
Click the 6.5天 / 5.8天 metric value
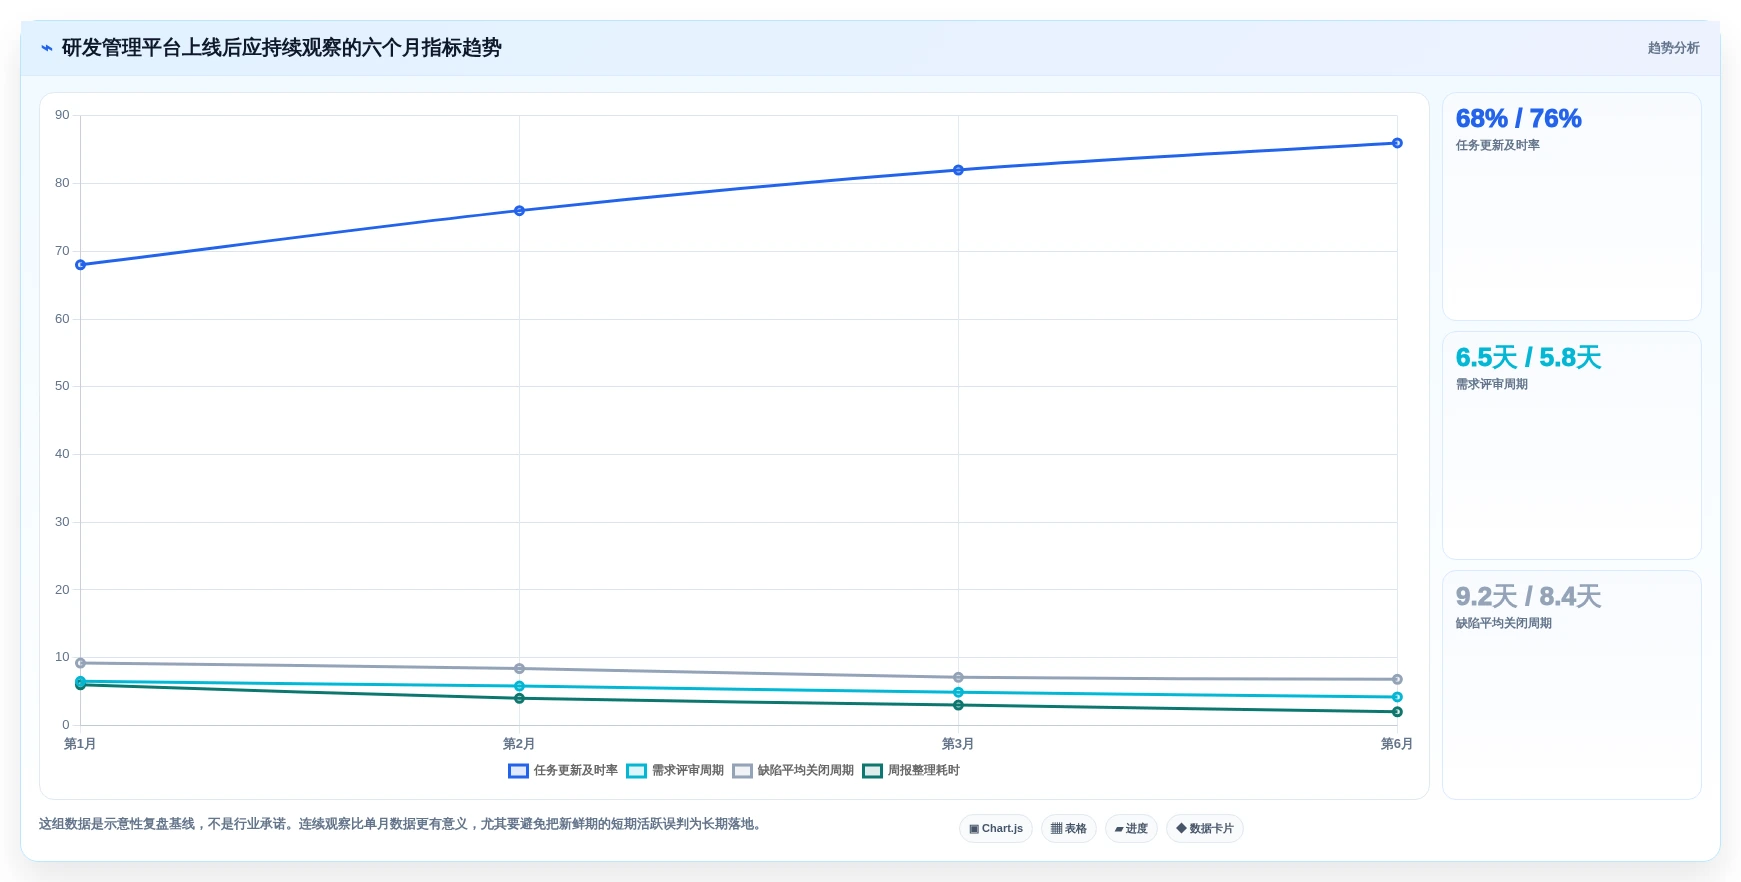point(1528,358)
